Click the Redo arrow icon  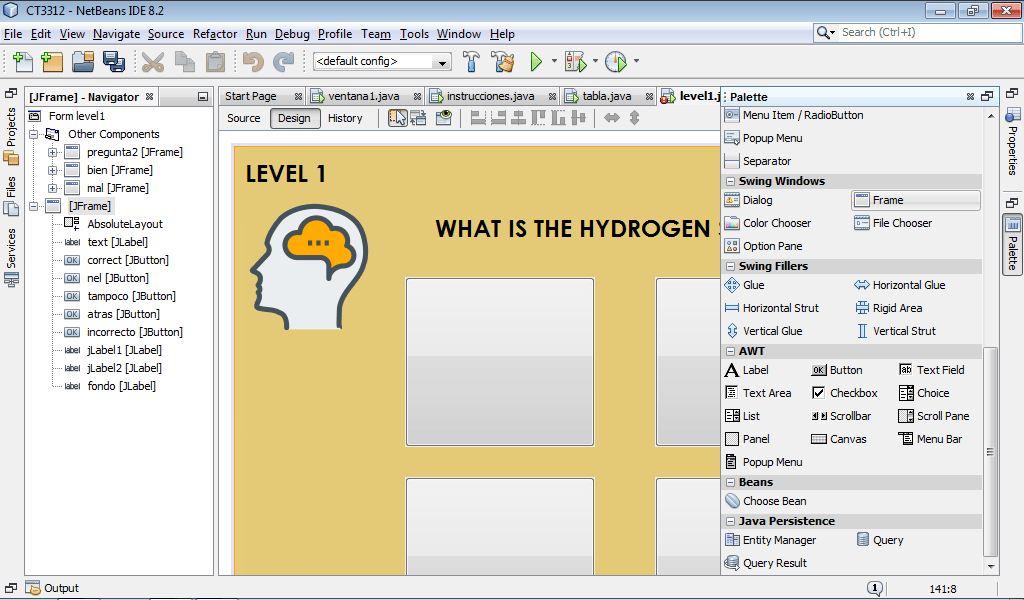point(283,61)
